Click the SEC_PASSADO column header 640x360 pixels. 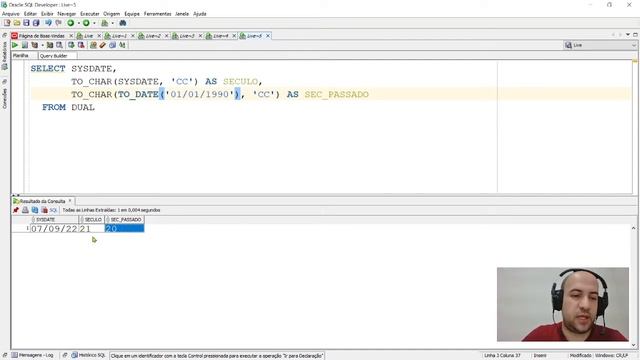click(x=124, y=220)
